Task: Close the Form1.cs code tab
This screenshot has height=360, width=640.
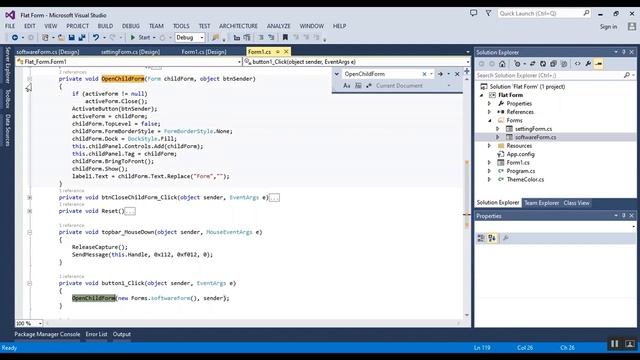Action: (x=286, y=51)
